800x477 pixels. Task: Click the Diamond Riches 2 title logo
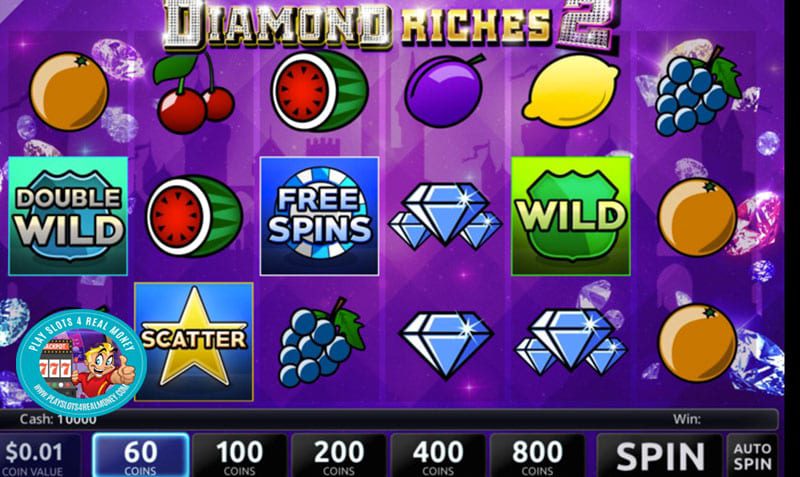tap(390, 24)
